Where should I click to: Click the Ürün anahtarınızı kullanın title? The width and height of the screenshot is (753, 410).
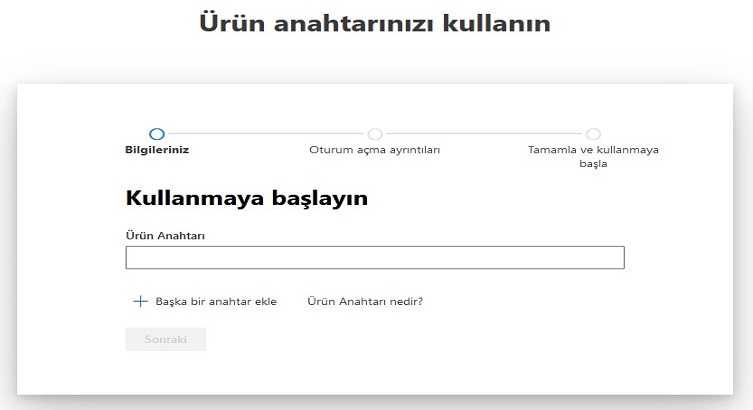click(375, 24)
